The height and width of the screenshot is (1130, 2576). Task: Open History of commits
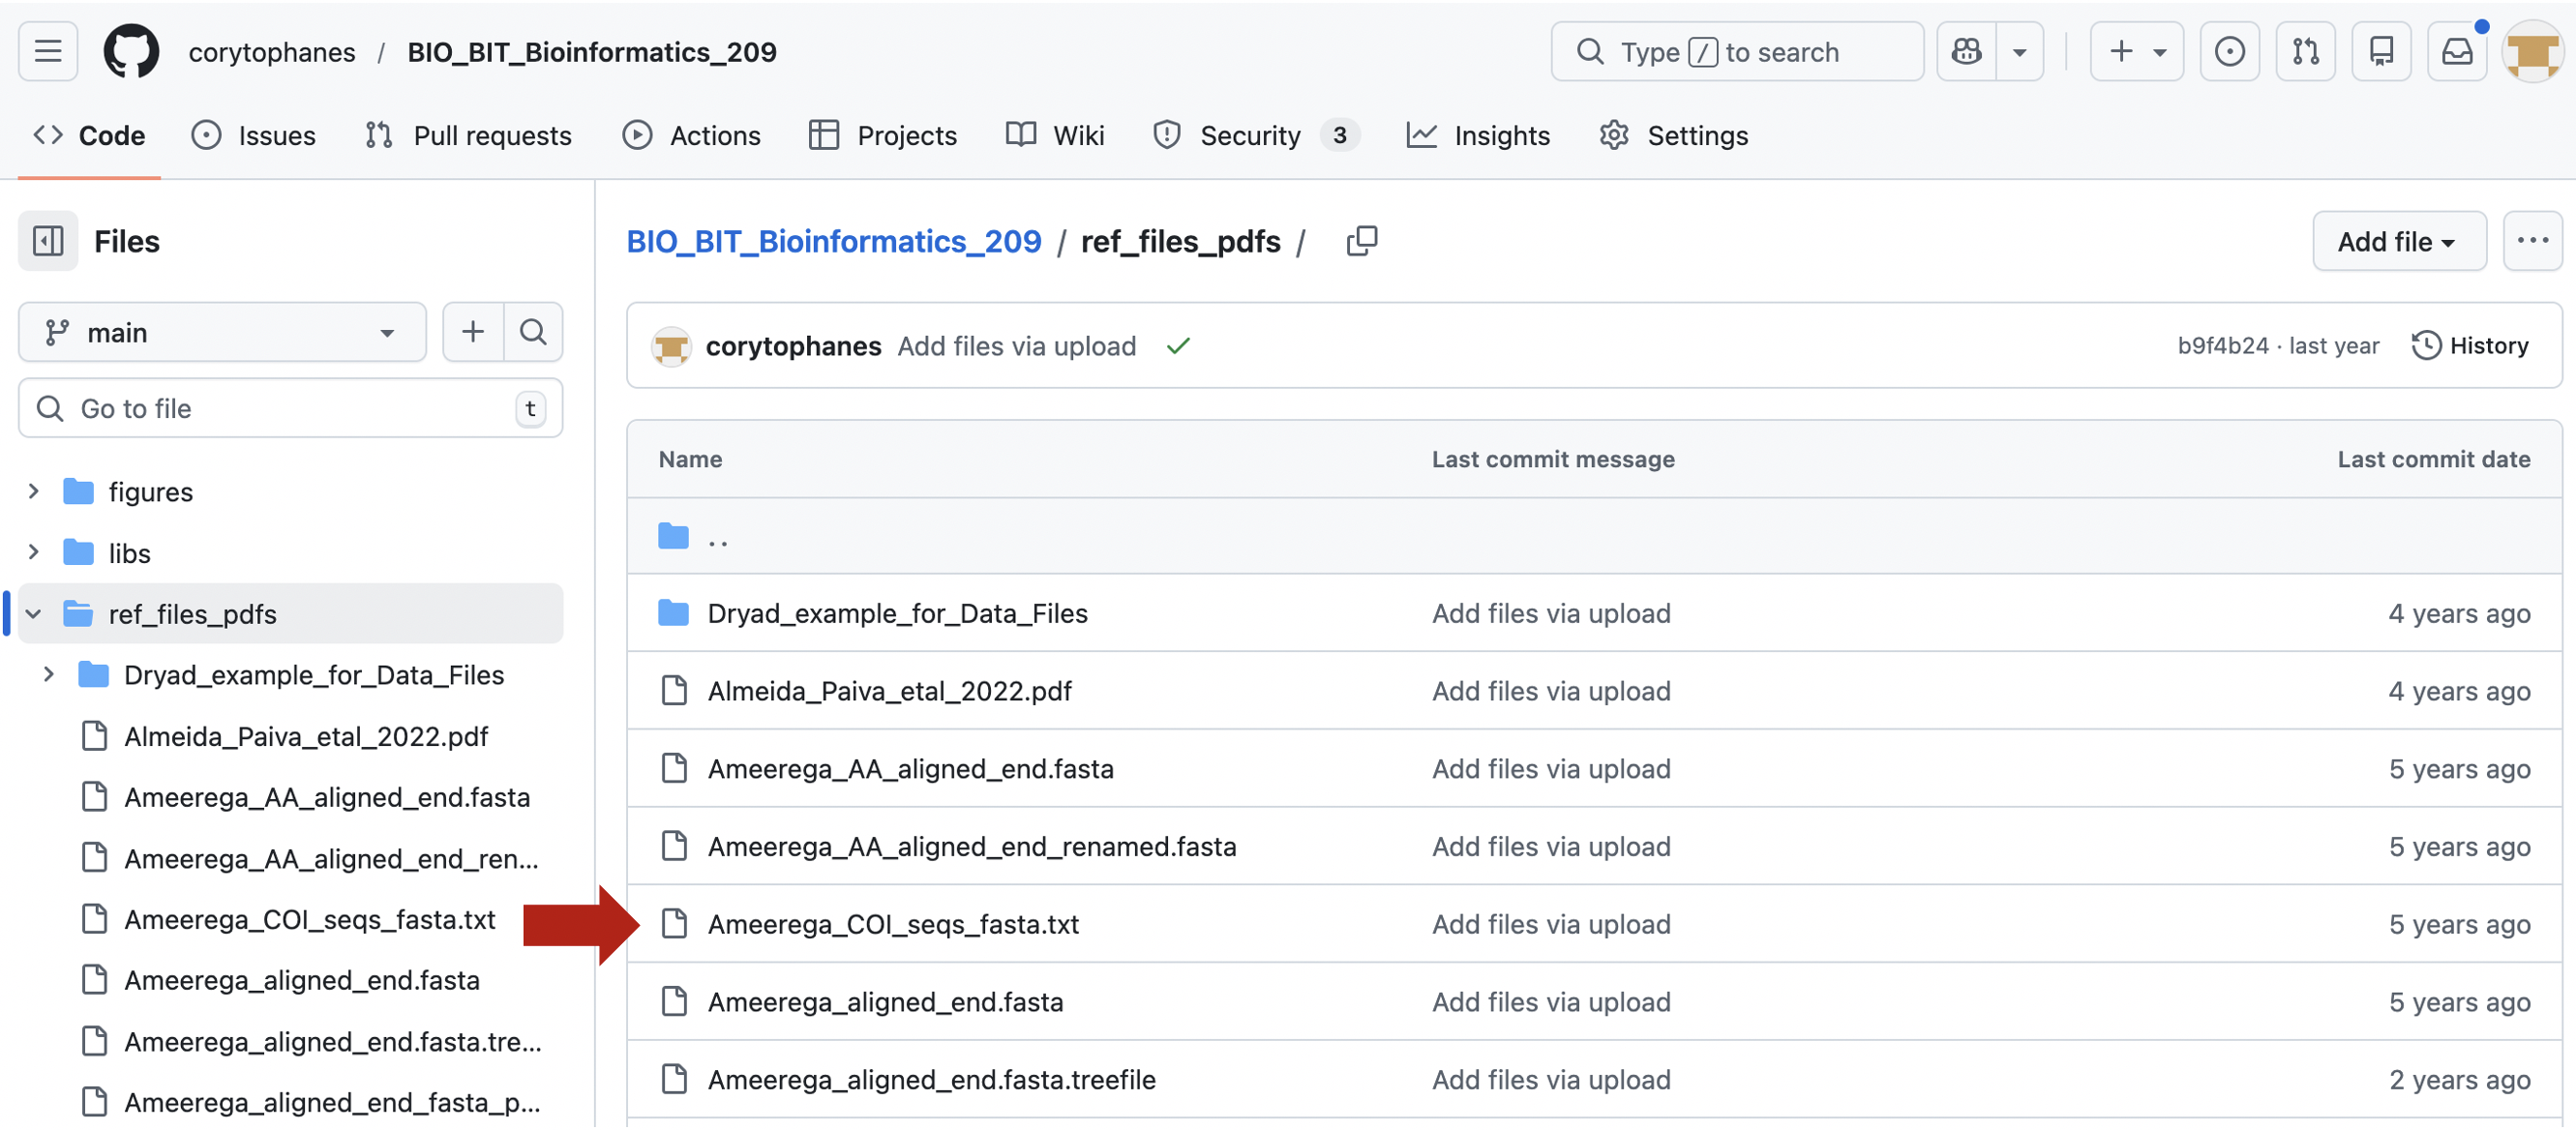tap(2470, 346)
